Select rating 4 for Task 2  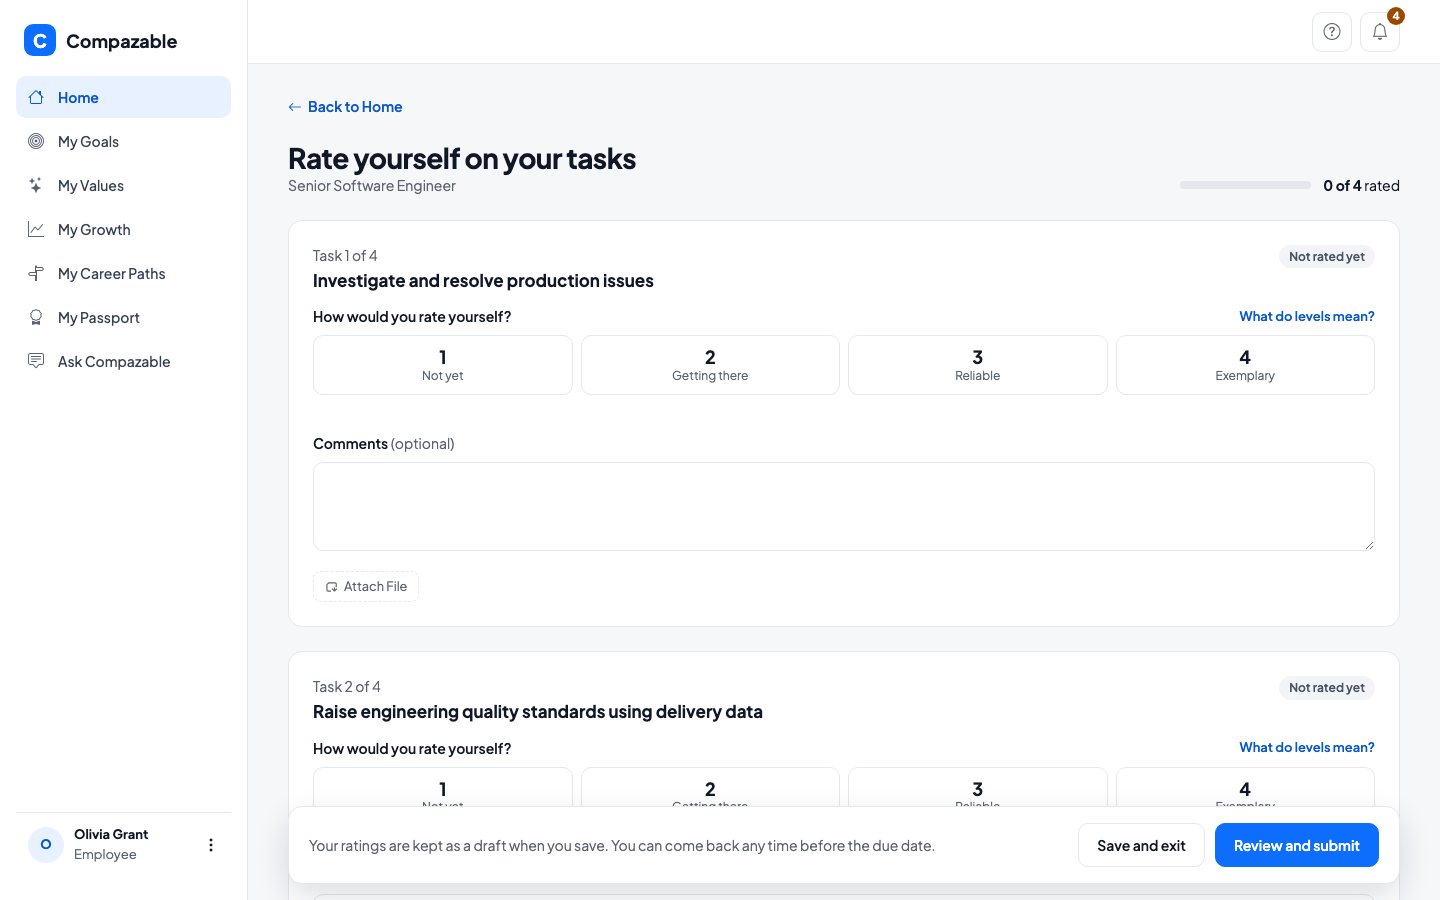point(1245,787)
